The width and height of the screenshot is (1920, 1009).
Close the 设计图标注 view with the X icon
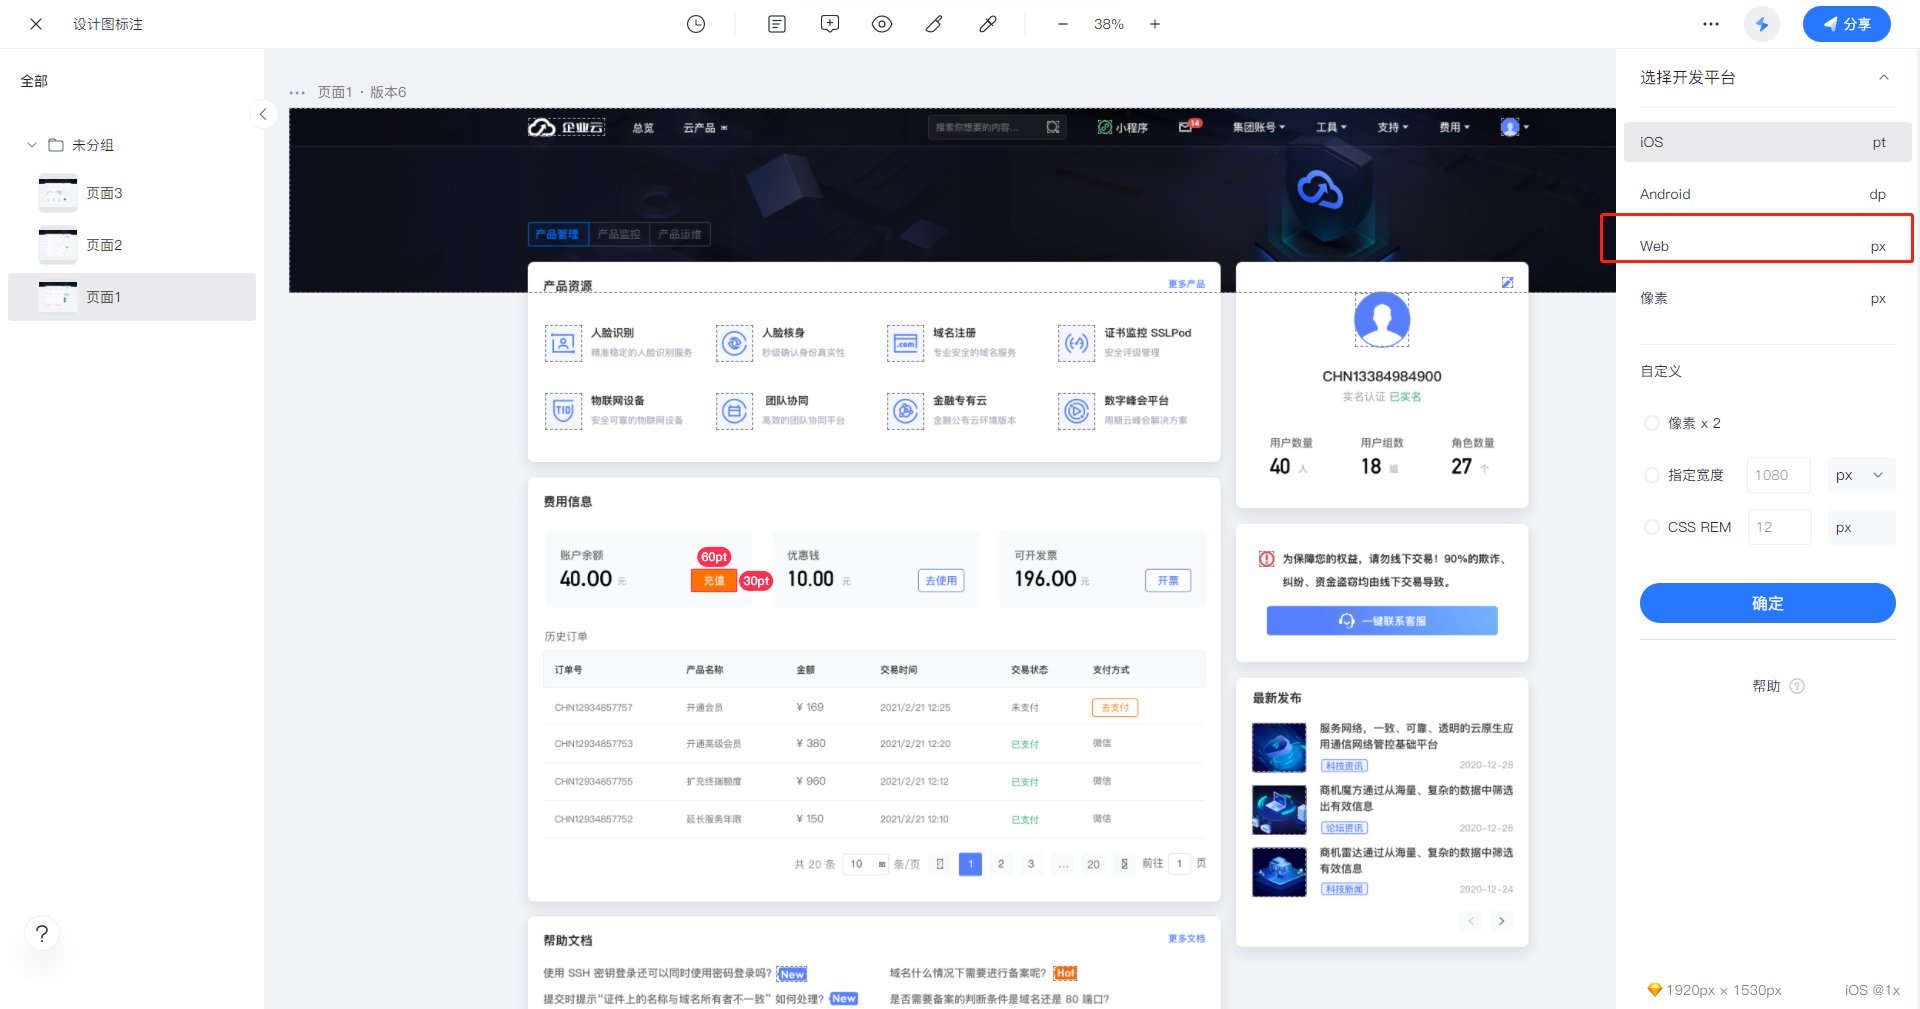[x=36, y=24]
